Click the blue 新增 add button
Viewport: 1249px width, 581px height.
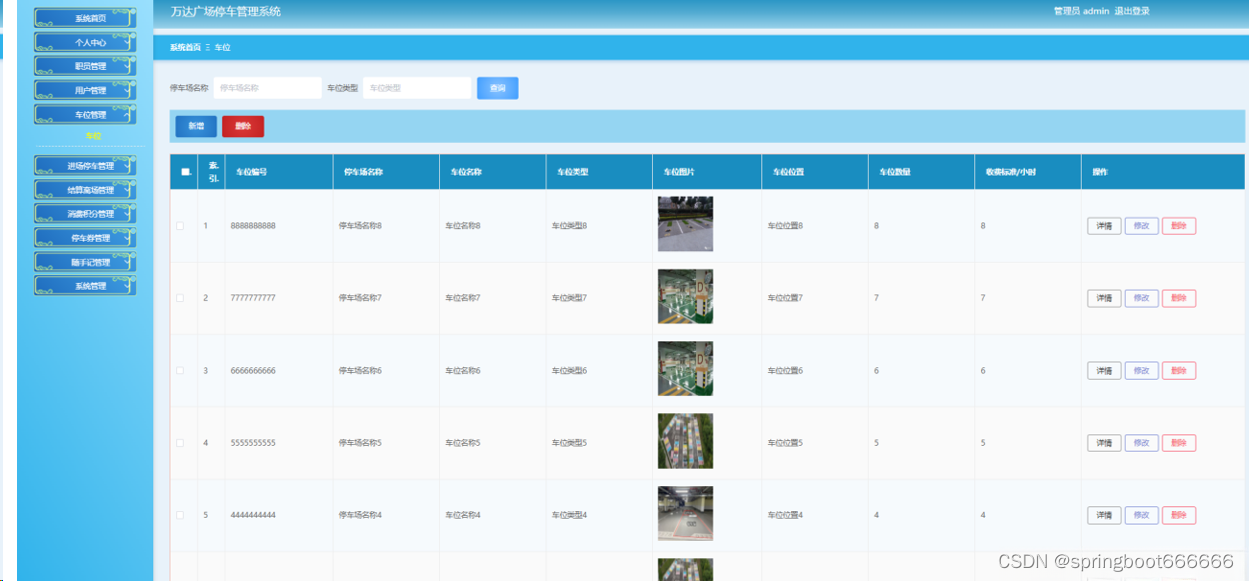click(196, 126)
